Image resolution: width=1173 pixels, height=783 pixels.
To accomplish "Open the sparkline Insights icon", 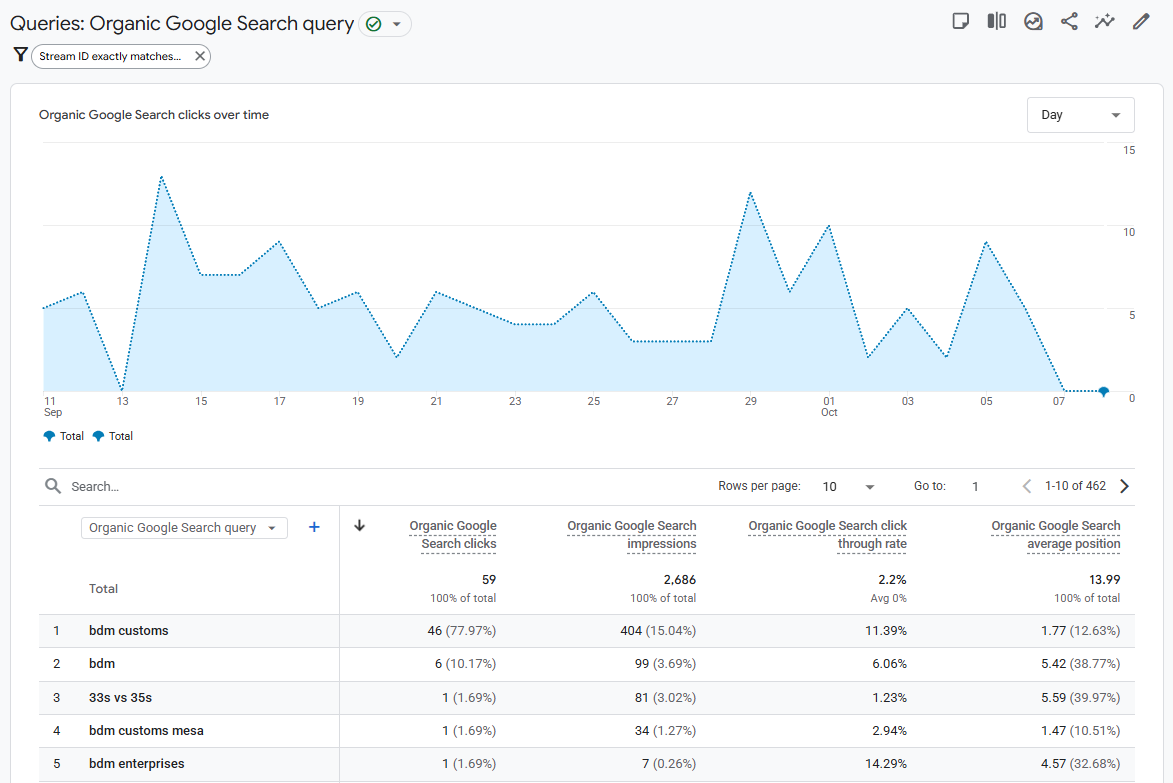I will 1105,21.
